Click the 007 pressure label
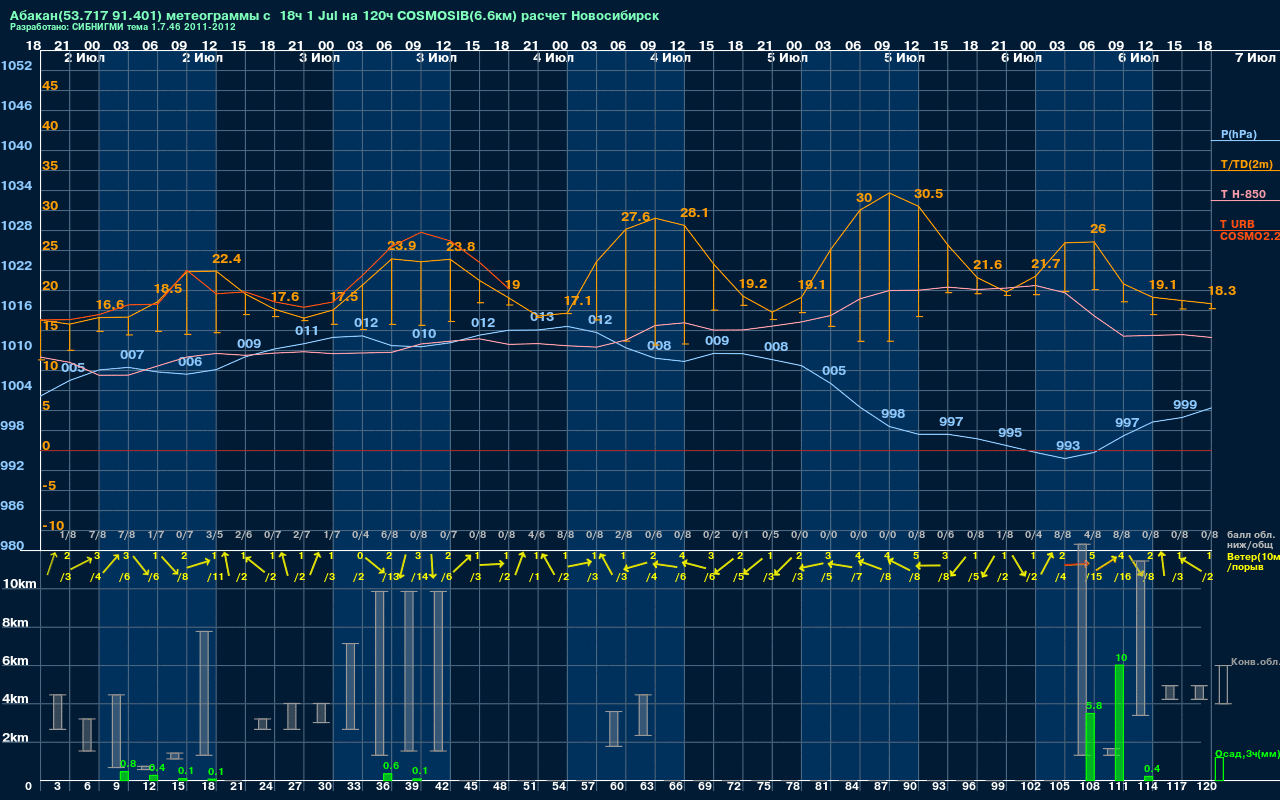Screen dimensions: 1280x800 (132, 355)
